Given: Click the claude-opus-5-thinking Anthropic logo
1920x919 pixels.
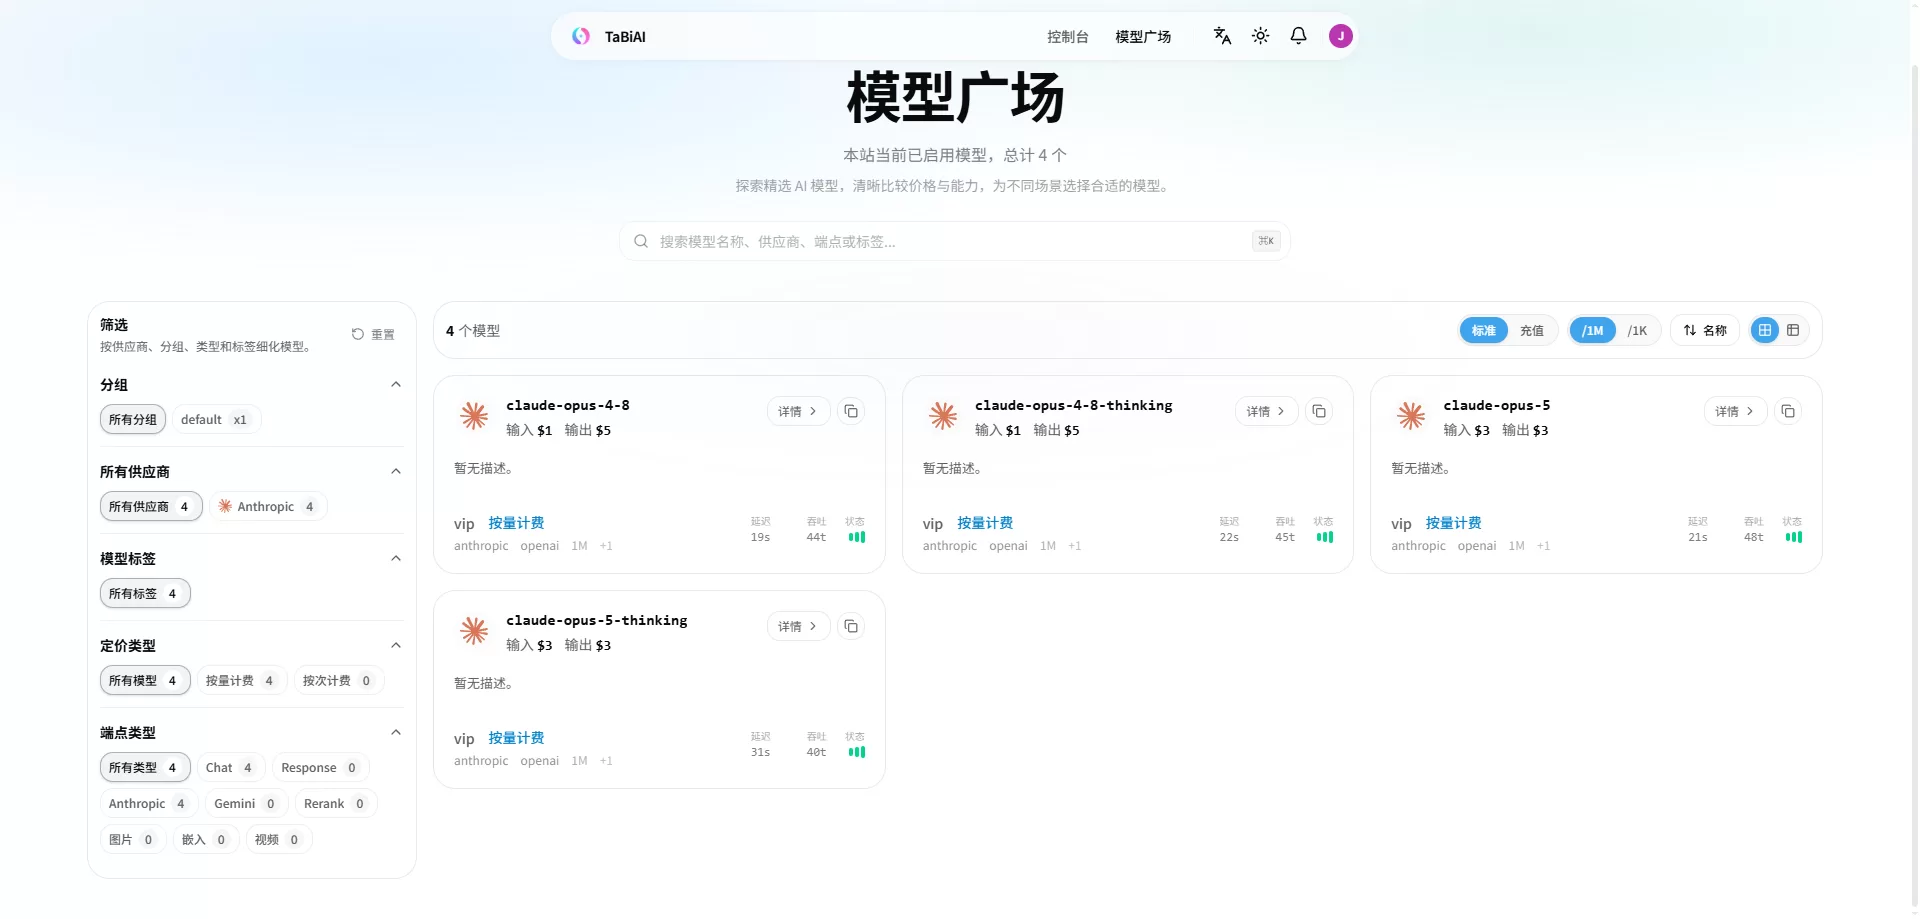Looking at the screenshot, I should [474, 630].
